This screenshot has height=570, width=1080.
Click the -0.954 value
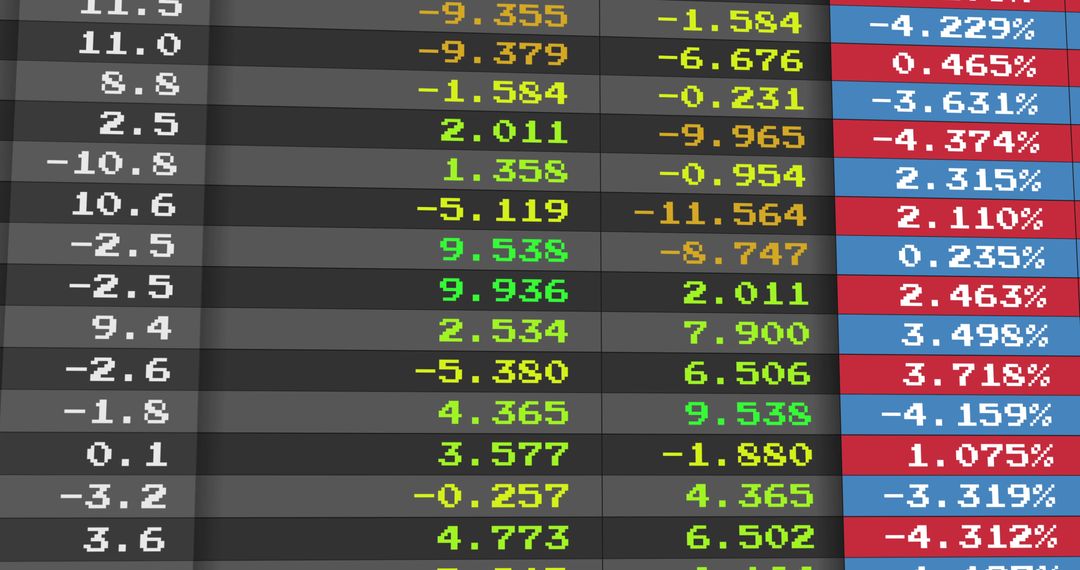732,176
